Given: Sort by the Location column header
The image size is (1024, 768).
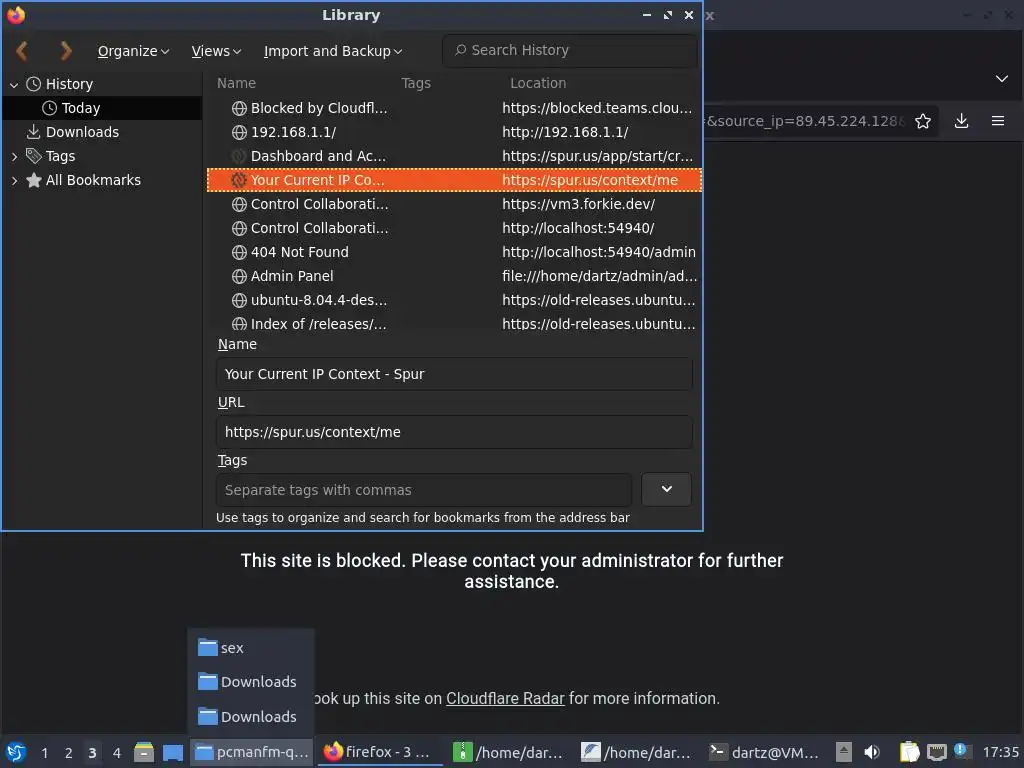Looking at the screenshot, I should 538,83.
